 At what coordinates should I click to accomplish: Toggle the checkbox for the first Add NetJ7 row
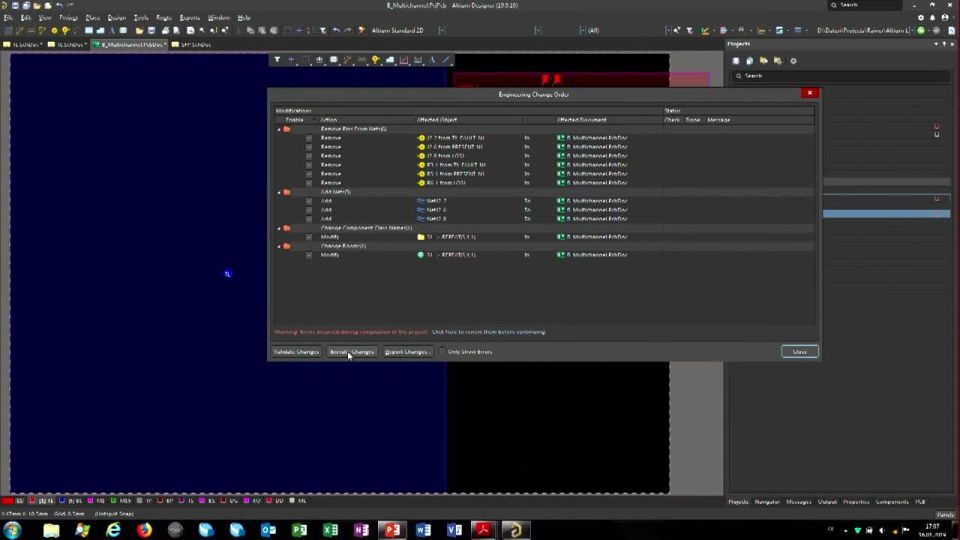click(309, 201)
